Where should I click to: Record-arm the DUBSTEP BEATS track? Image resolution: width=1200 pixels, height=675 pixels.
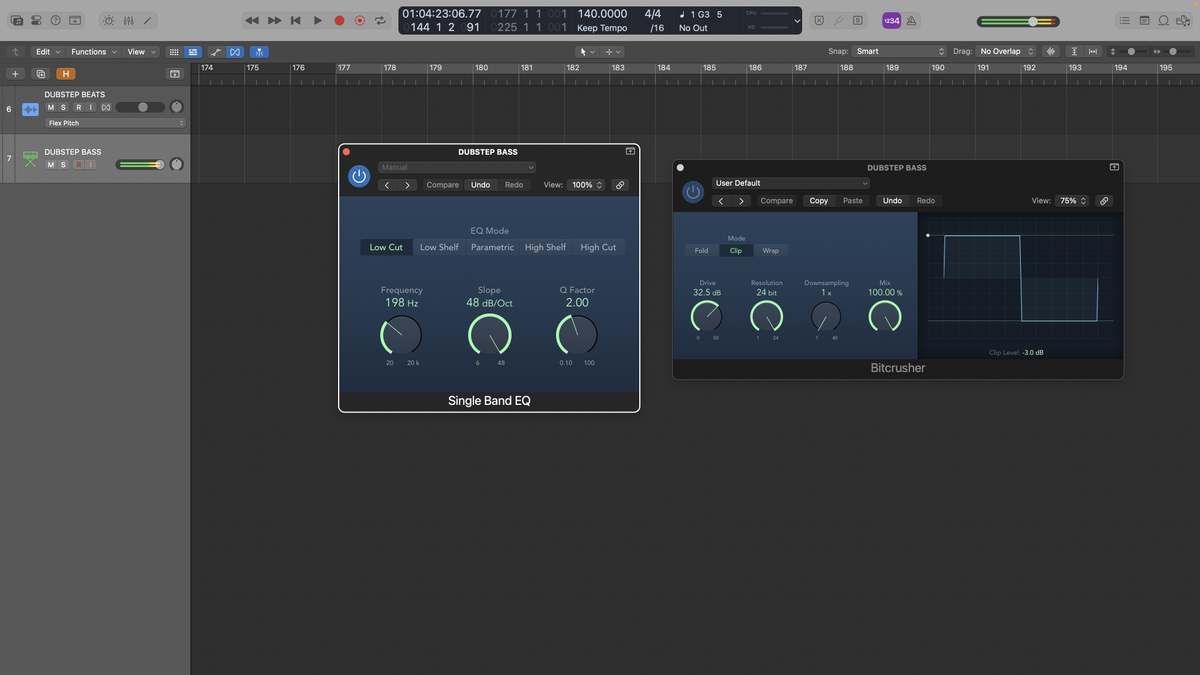[x=78, y=107]
